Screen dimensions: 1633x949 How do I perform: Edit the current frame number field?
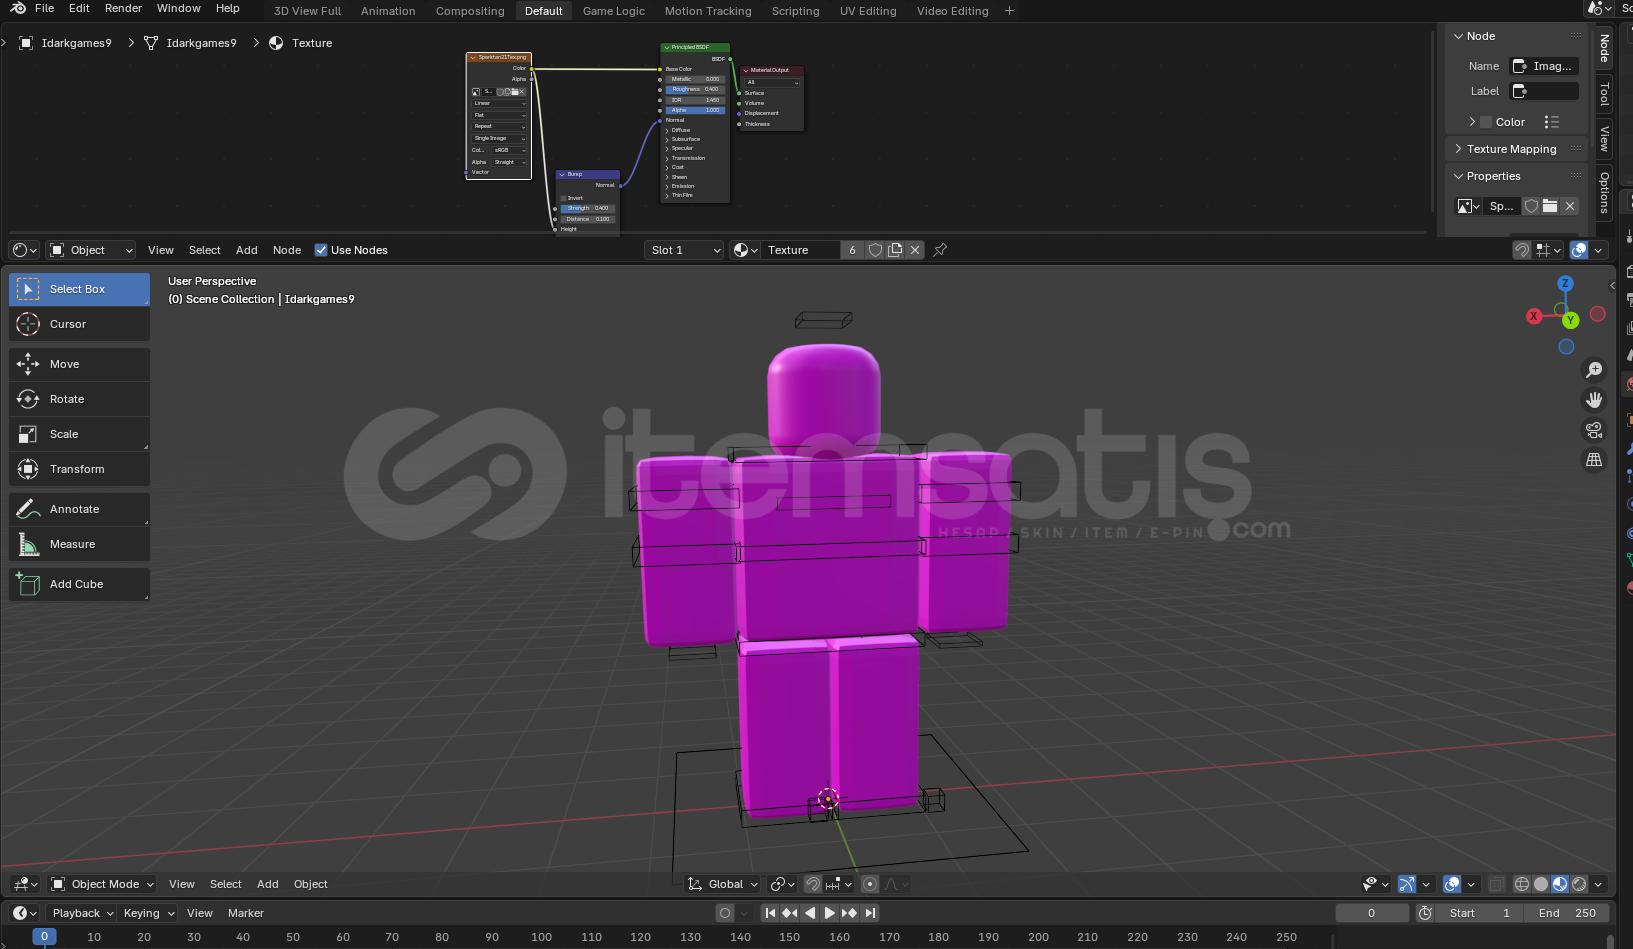point(1371,913)
